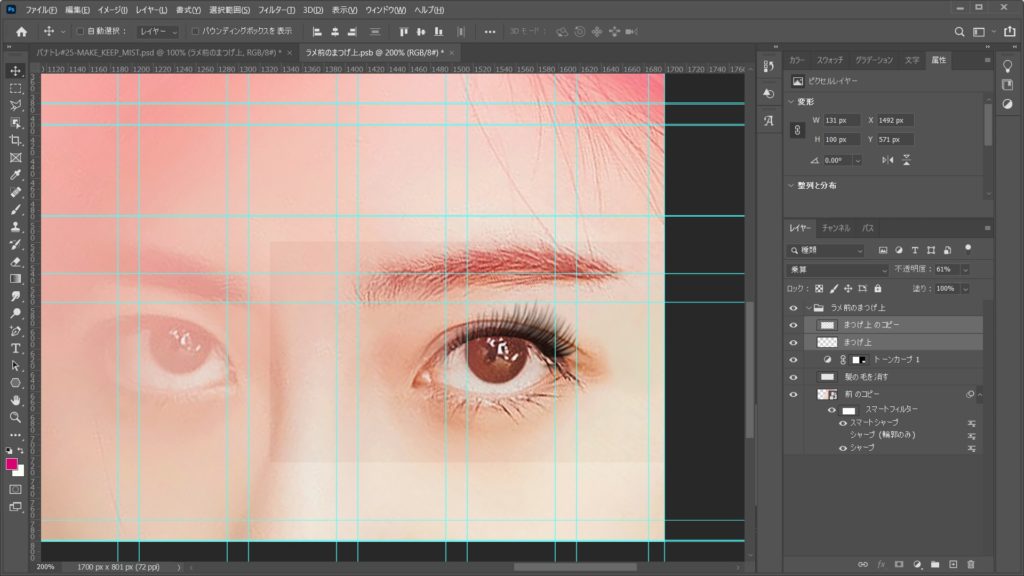Collapse the ラメ前のまつげ上 group

click(x=809, y=308)
